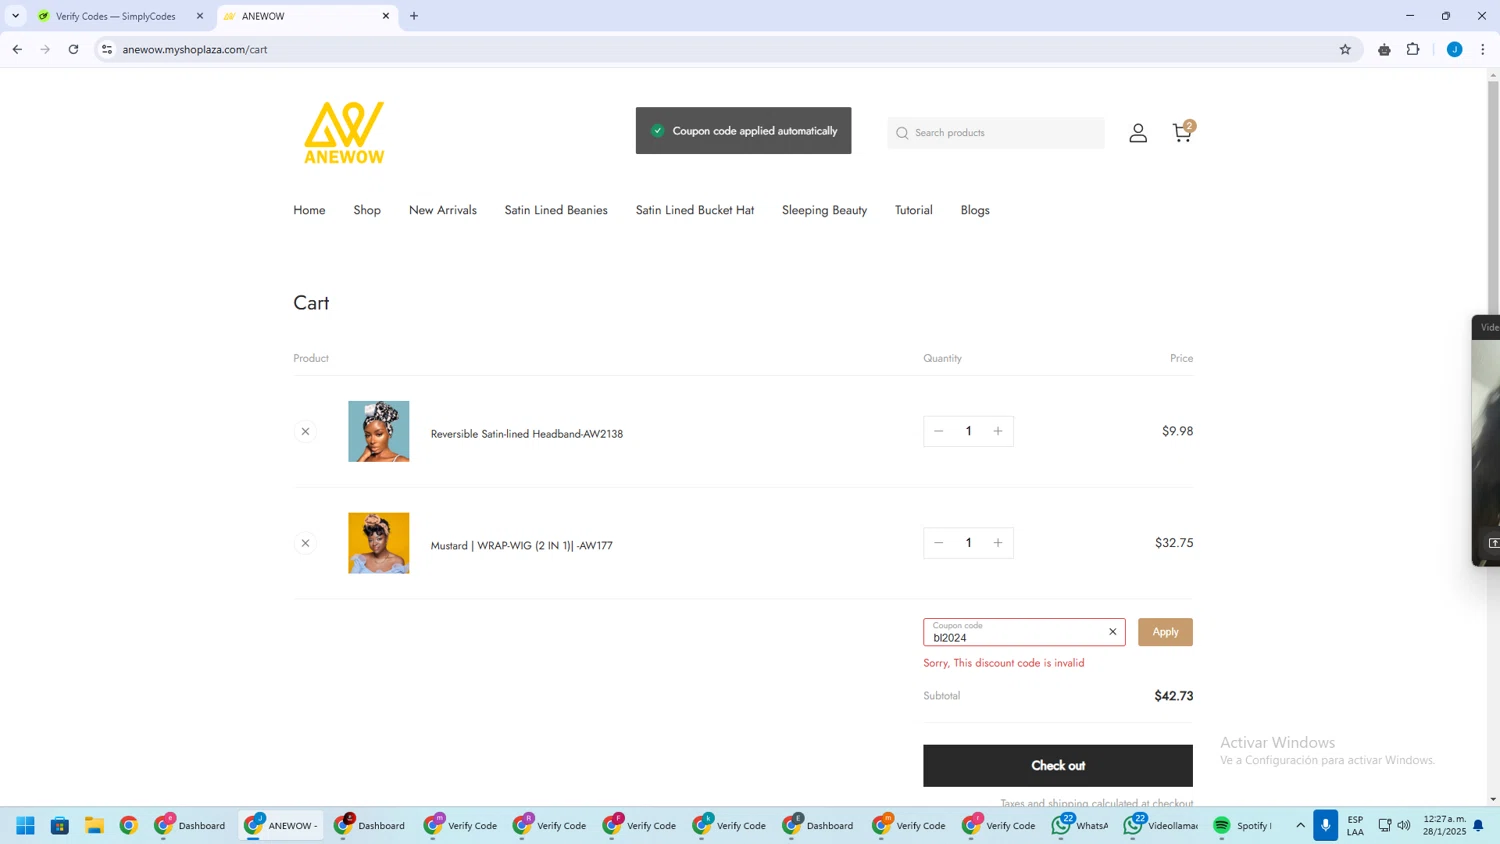1500x844 pixels.
Task: Decrease quantity of Reversible Satin-lined Headband
Action: tap(938, 431)
